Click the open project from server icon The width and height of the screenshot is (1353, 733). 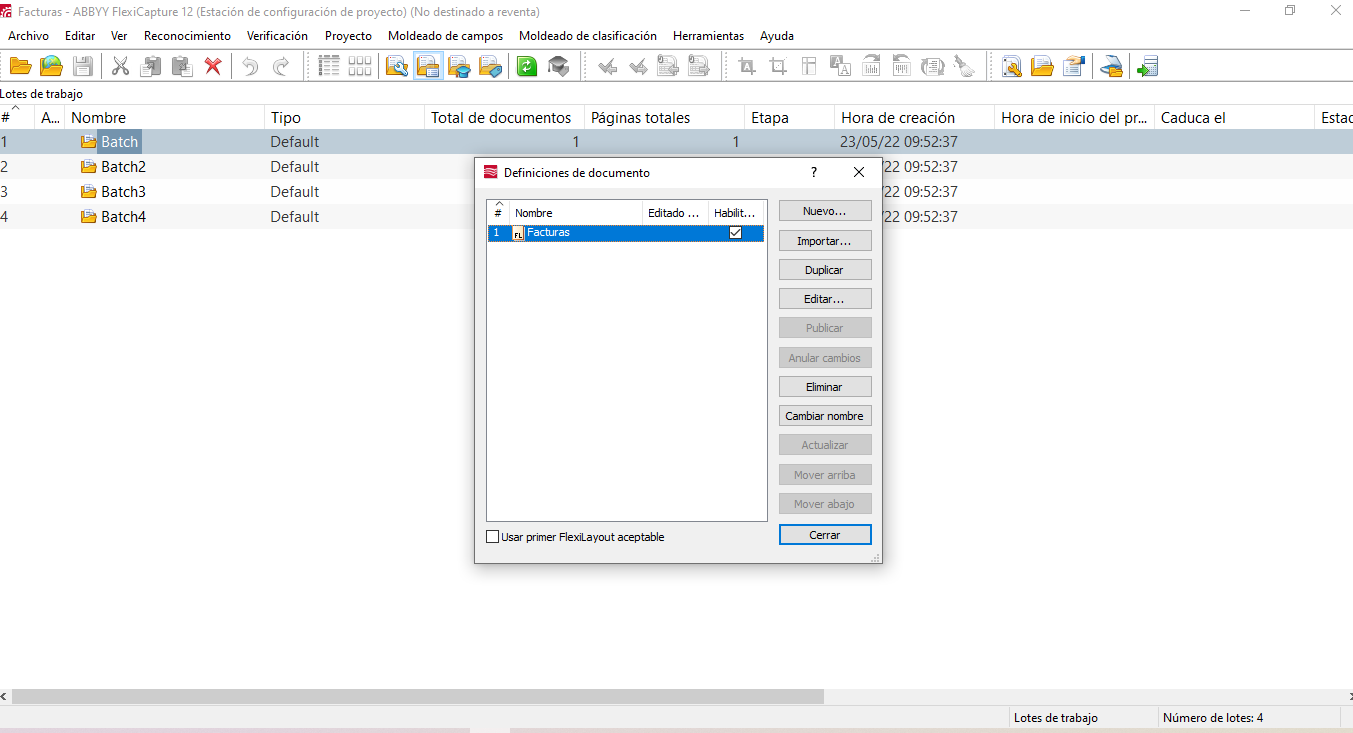coord(51,66)
